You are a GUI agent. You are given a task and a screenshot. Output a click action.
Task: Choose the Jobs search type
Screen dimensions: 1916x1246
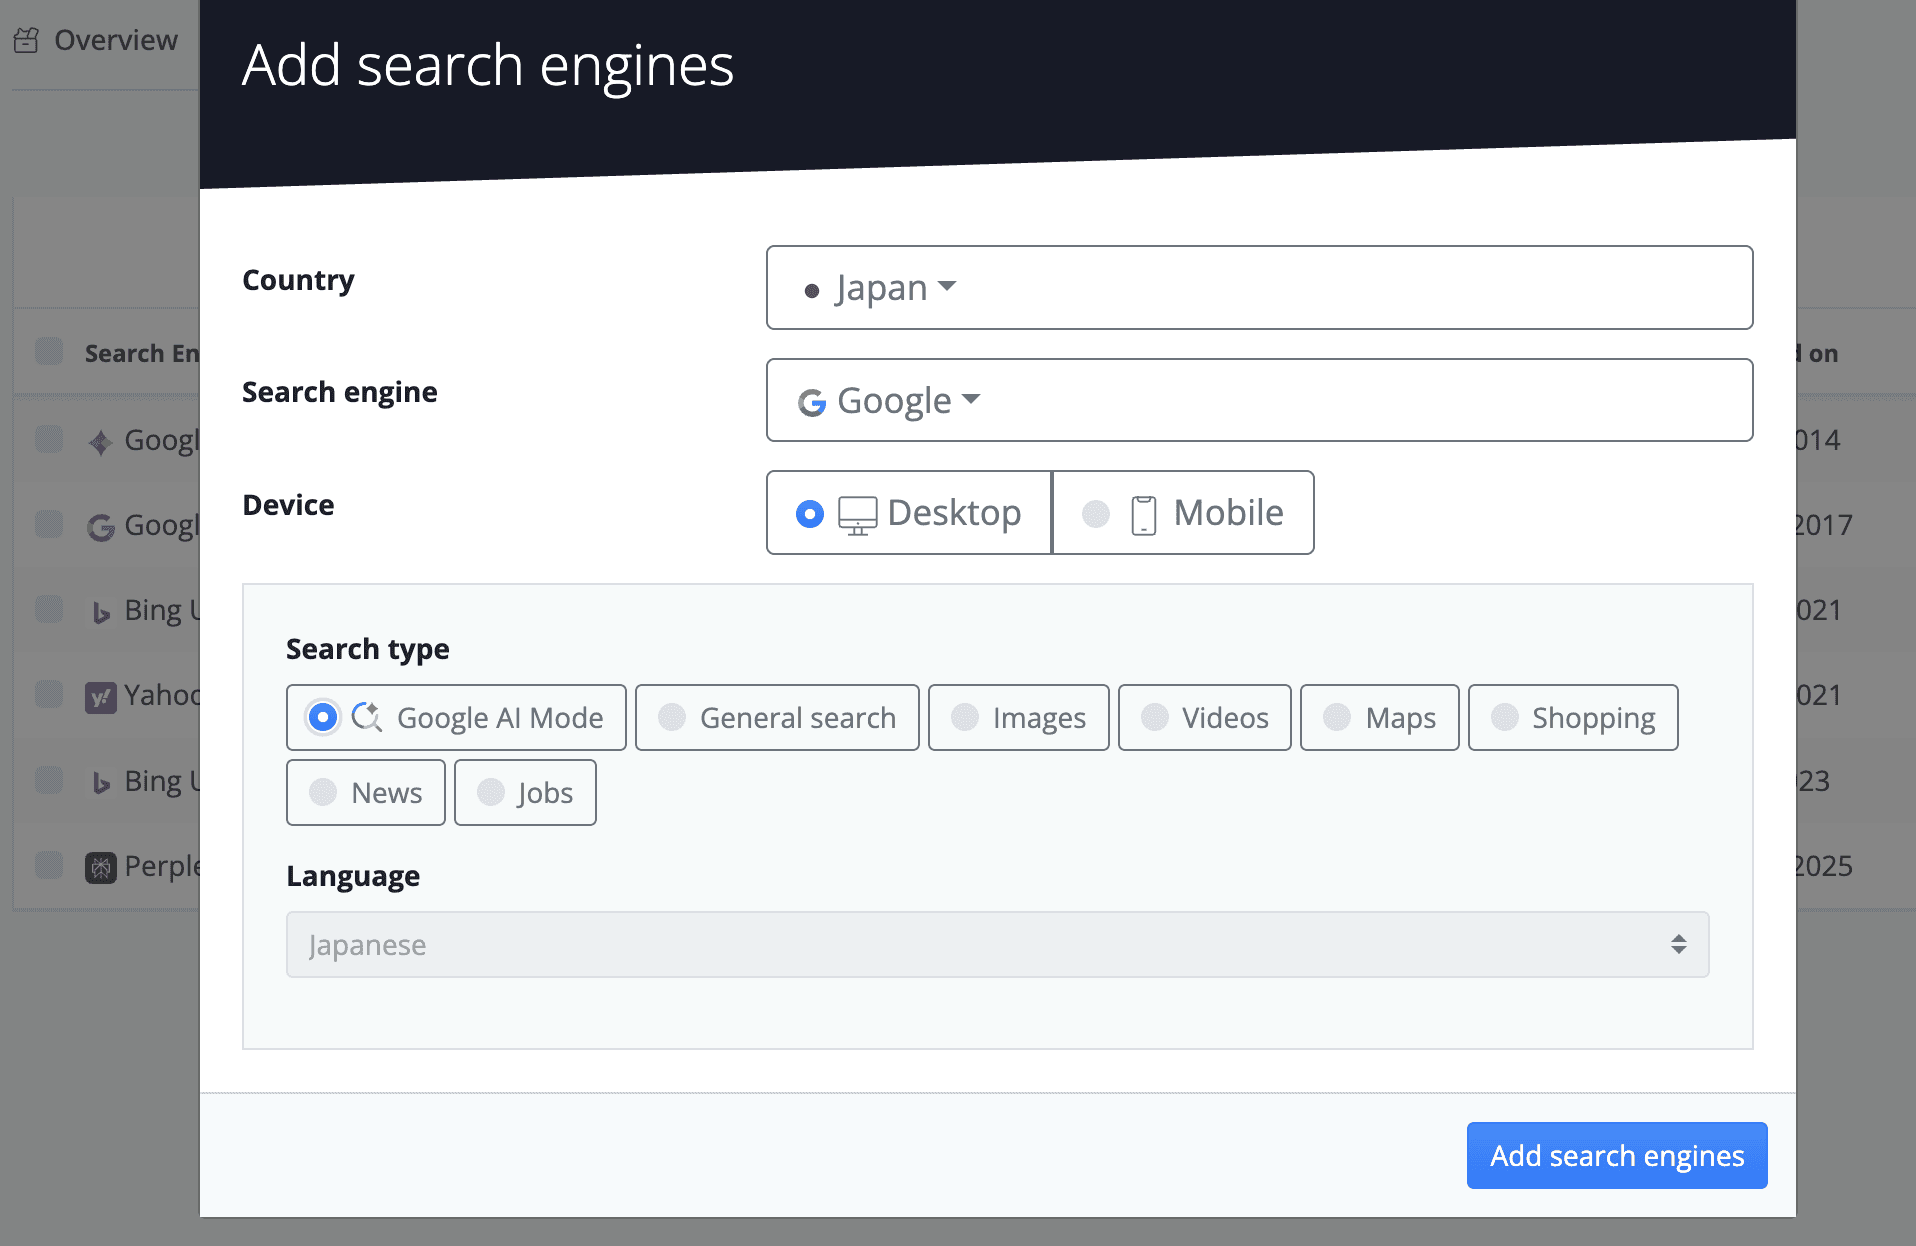[525, 793]
